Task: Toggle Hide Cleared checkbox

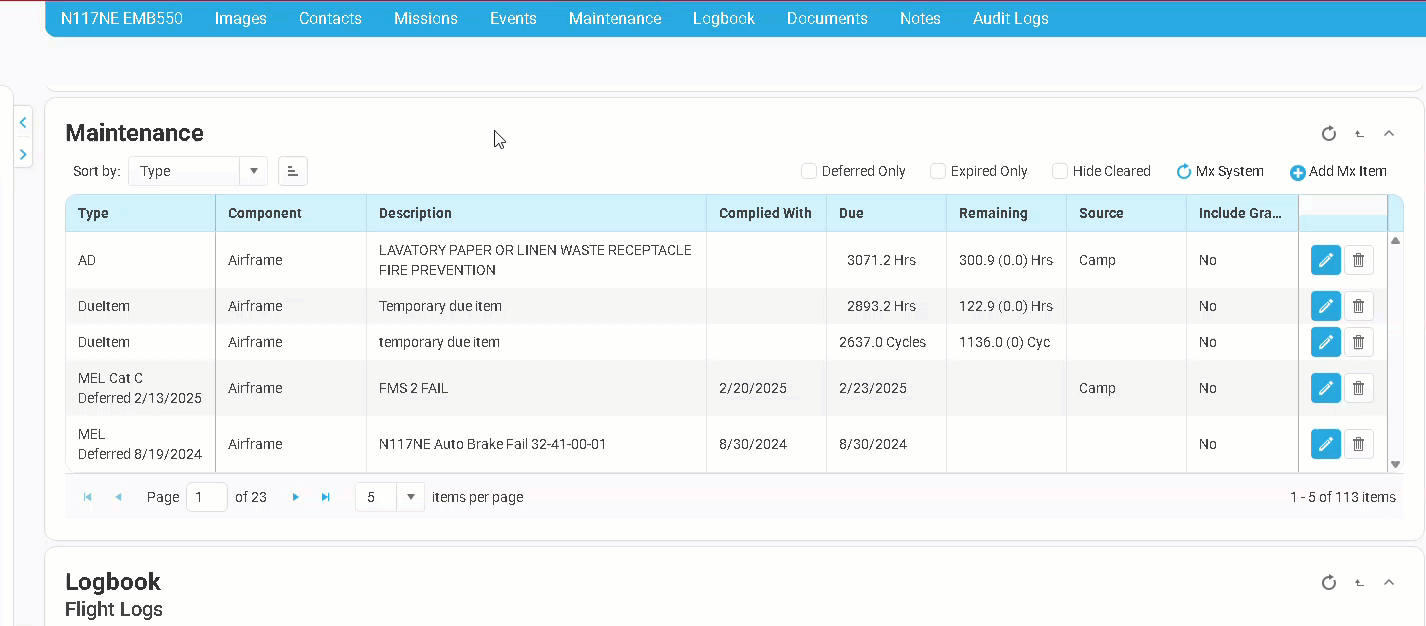Action: point(1060,171)
